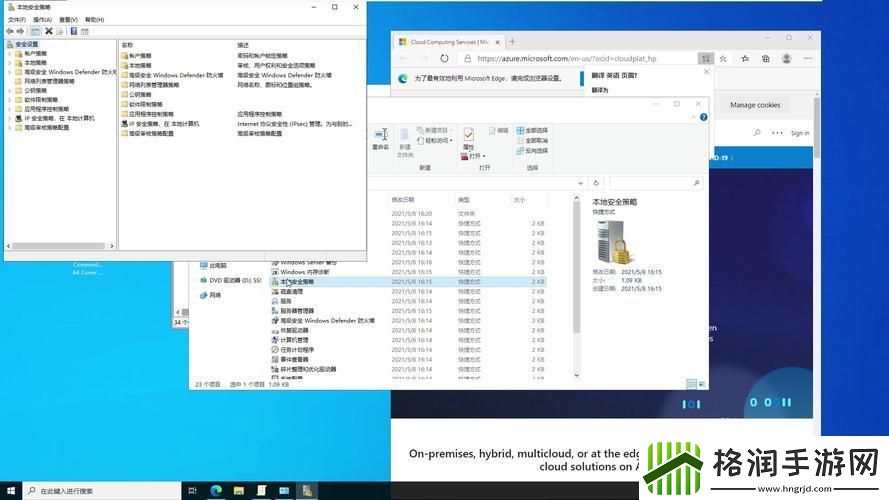The height and width of the screenshot is (500, 889).
Task: Click 全部取消 select none in ribbon
Action: [x=532, y=141]
